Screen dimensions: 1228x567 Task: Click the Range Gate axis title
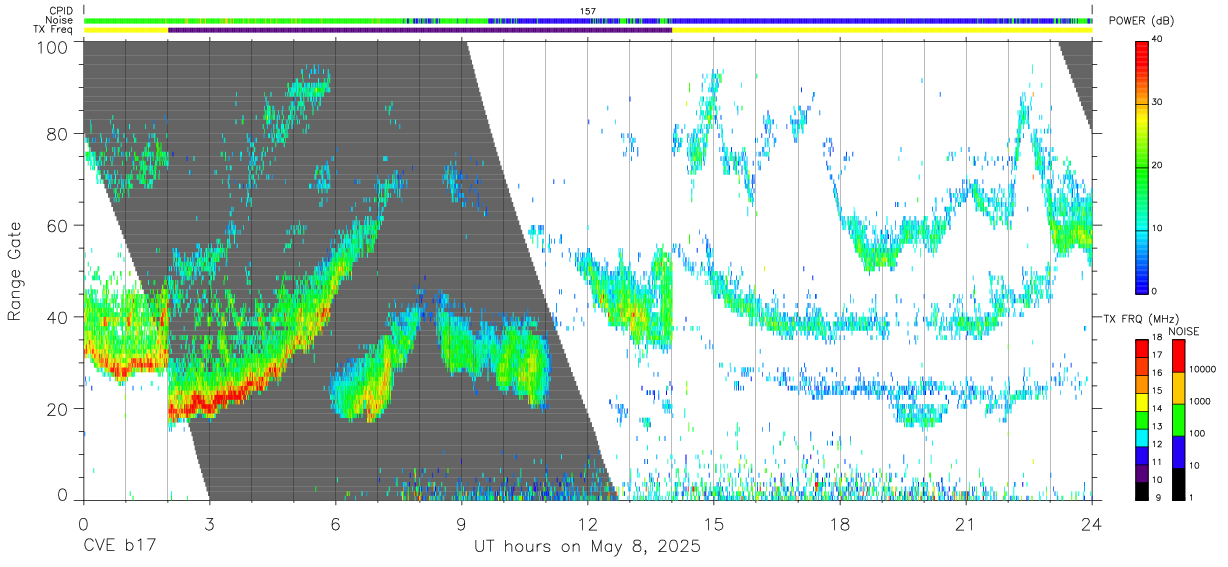16,272
